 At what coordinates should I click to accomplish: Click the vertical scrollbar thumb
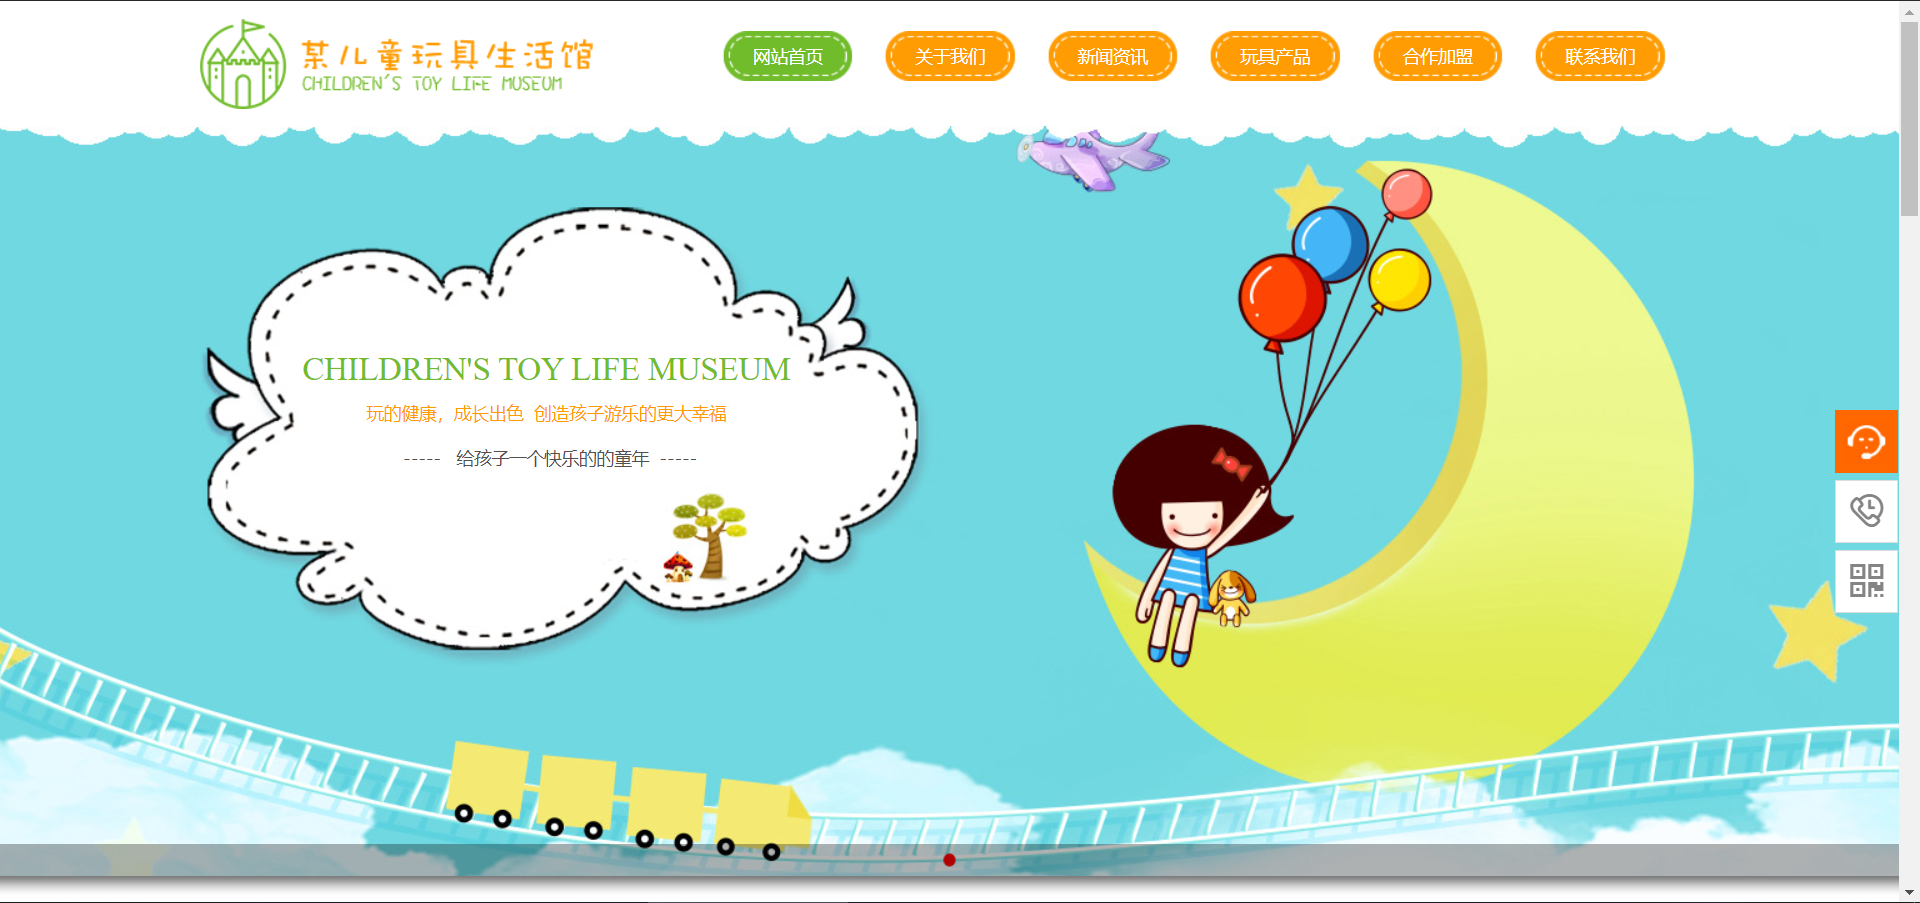click(1909, 120)
